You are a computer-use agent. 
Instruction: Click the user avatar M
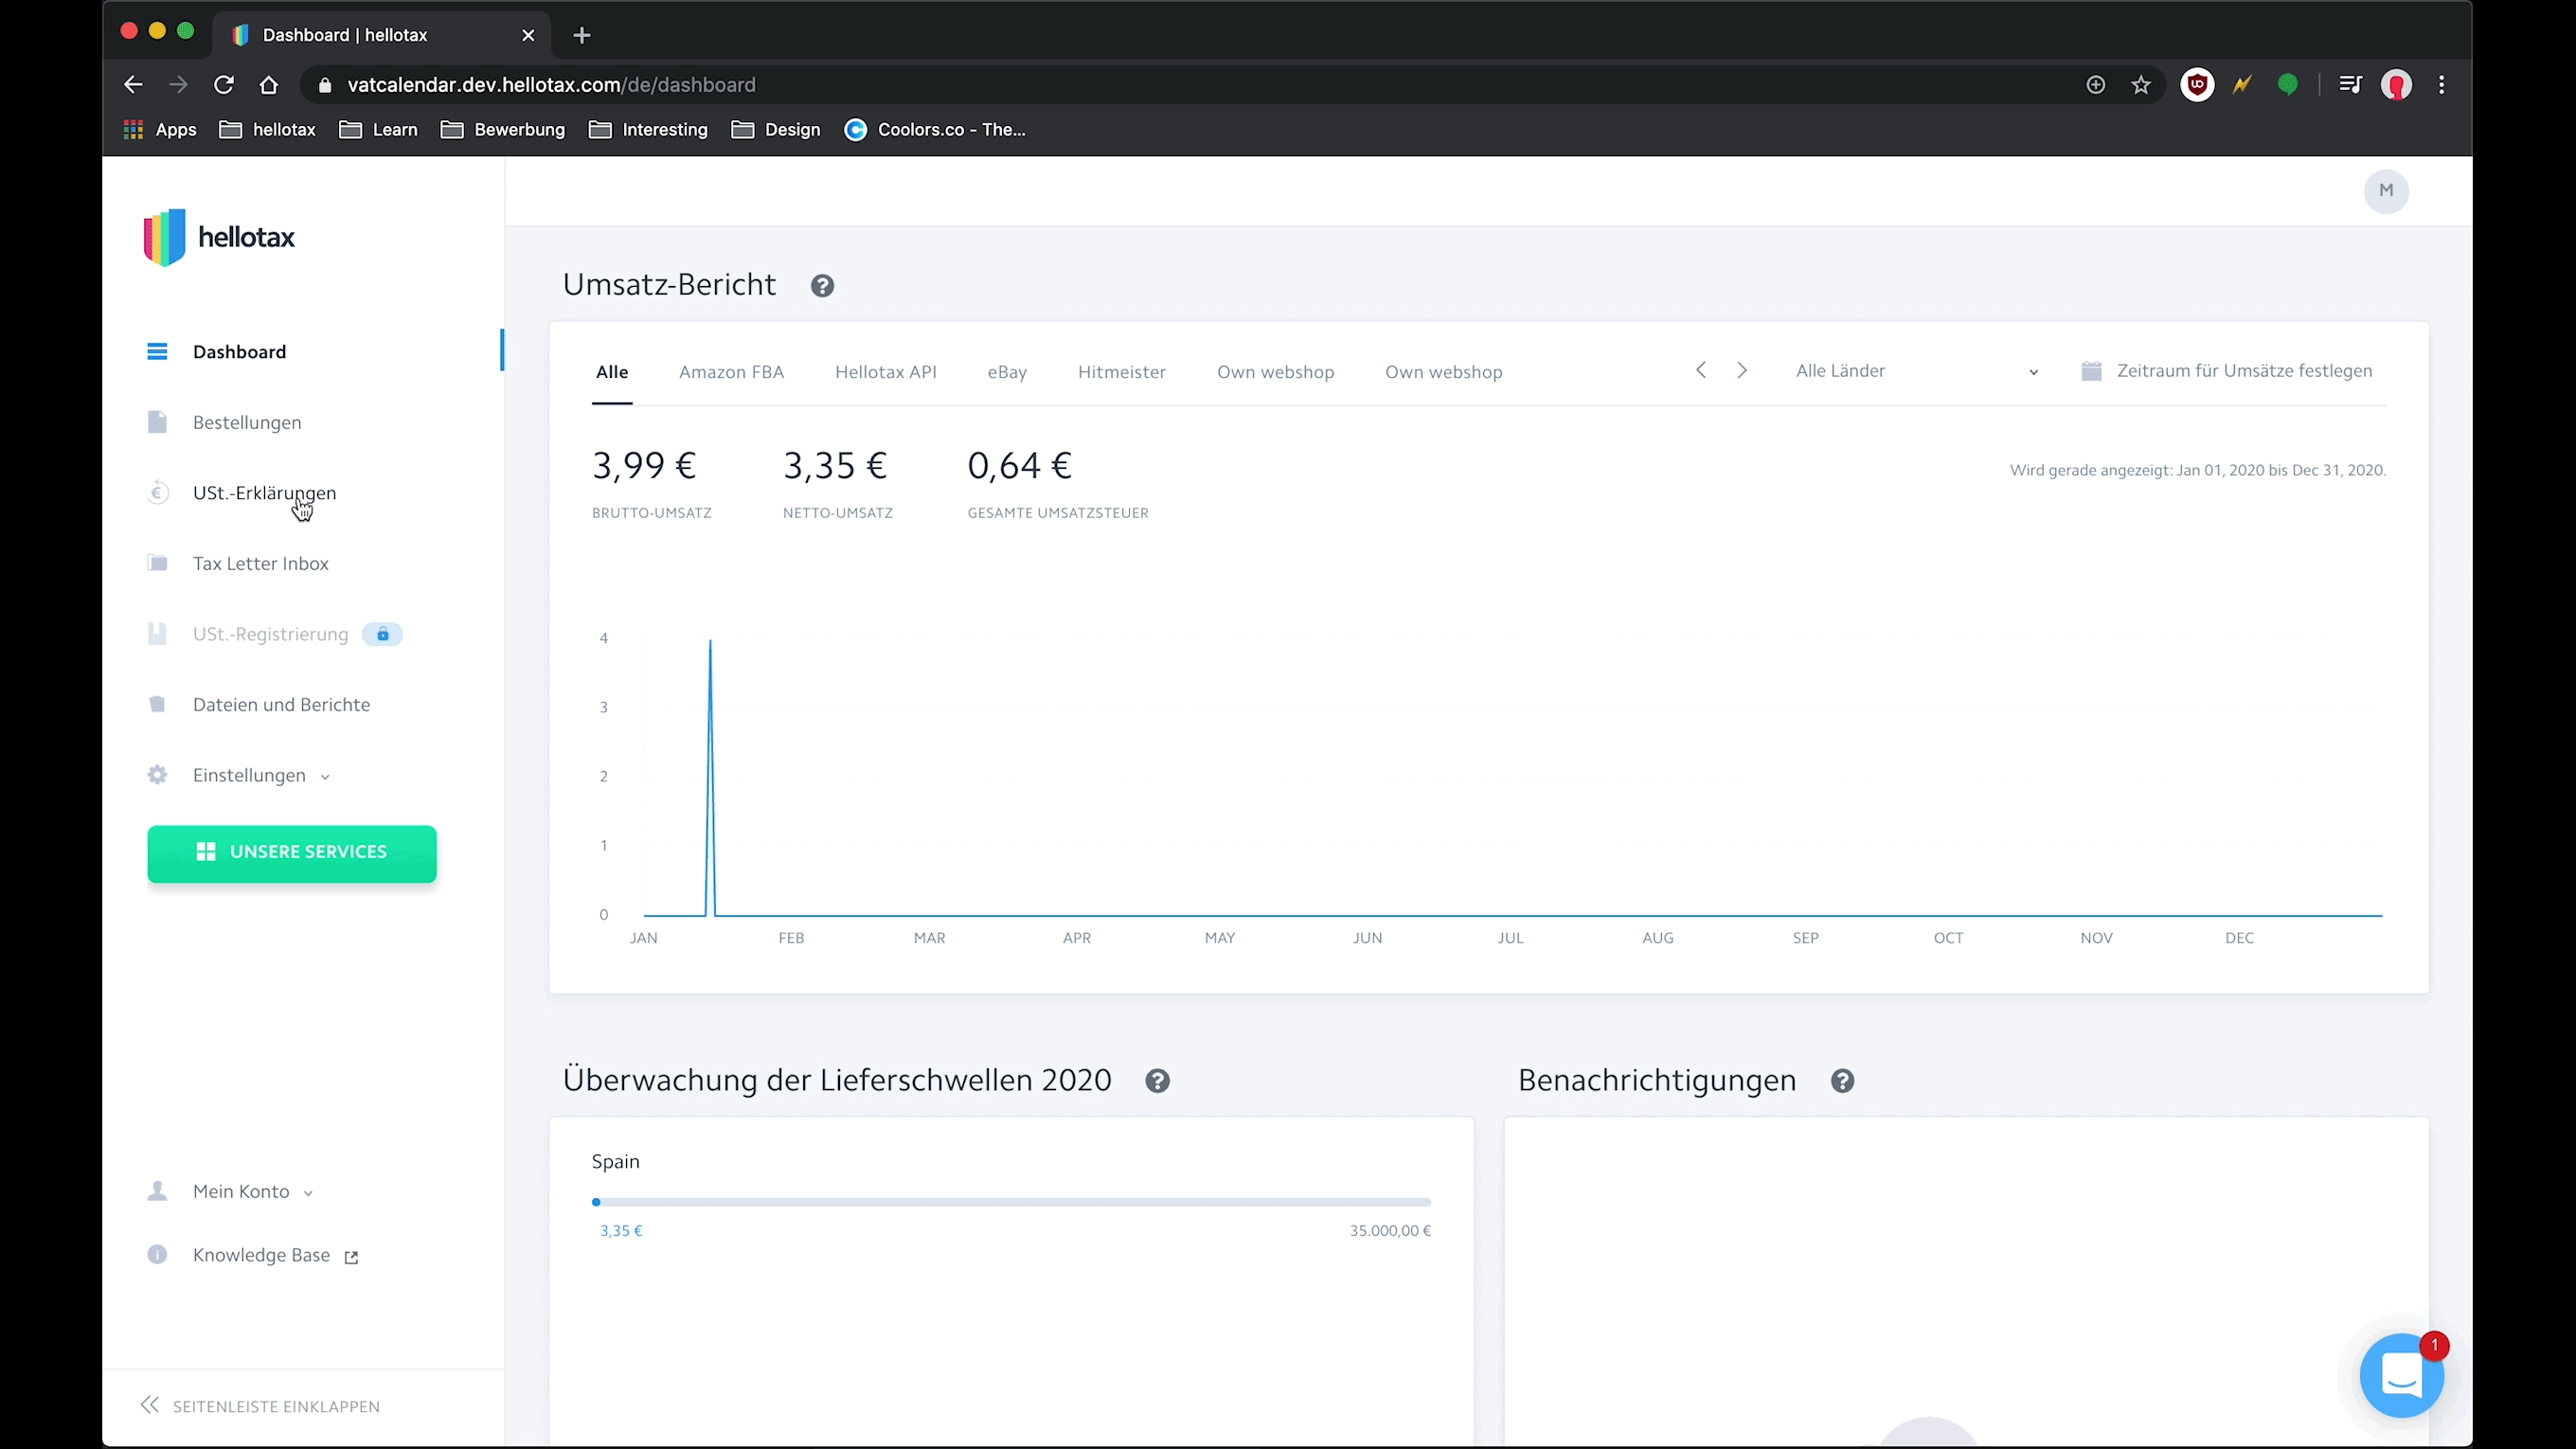(2386, 191)
